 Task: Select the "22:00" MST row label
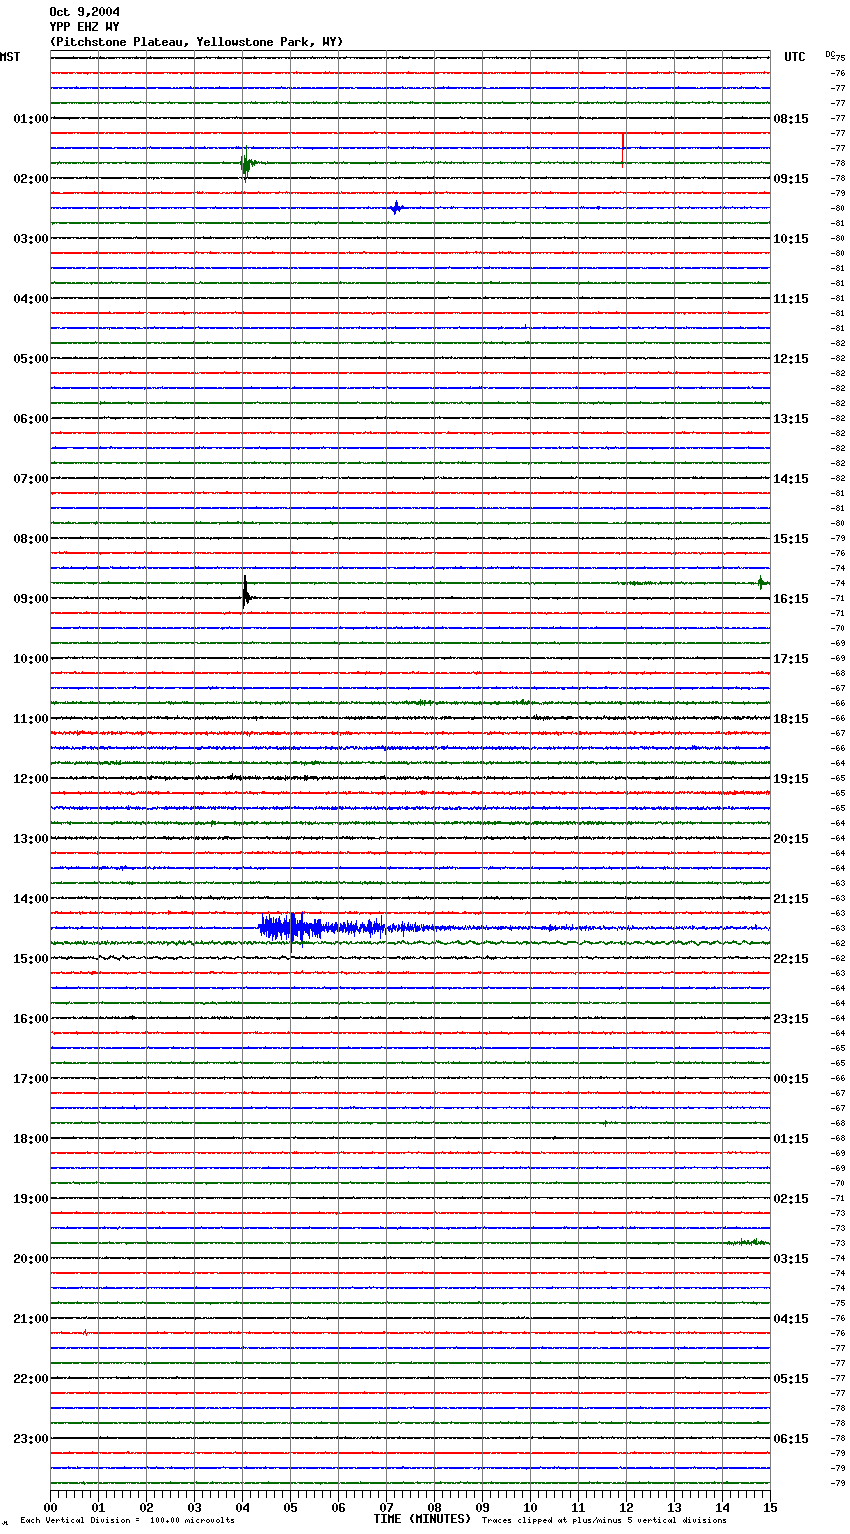31,1379
